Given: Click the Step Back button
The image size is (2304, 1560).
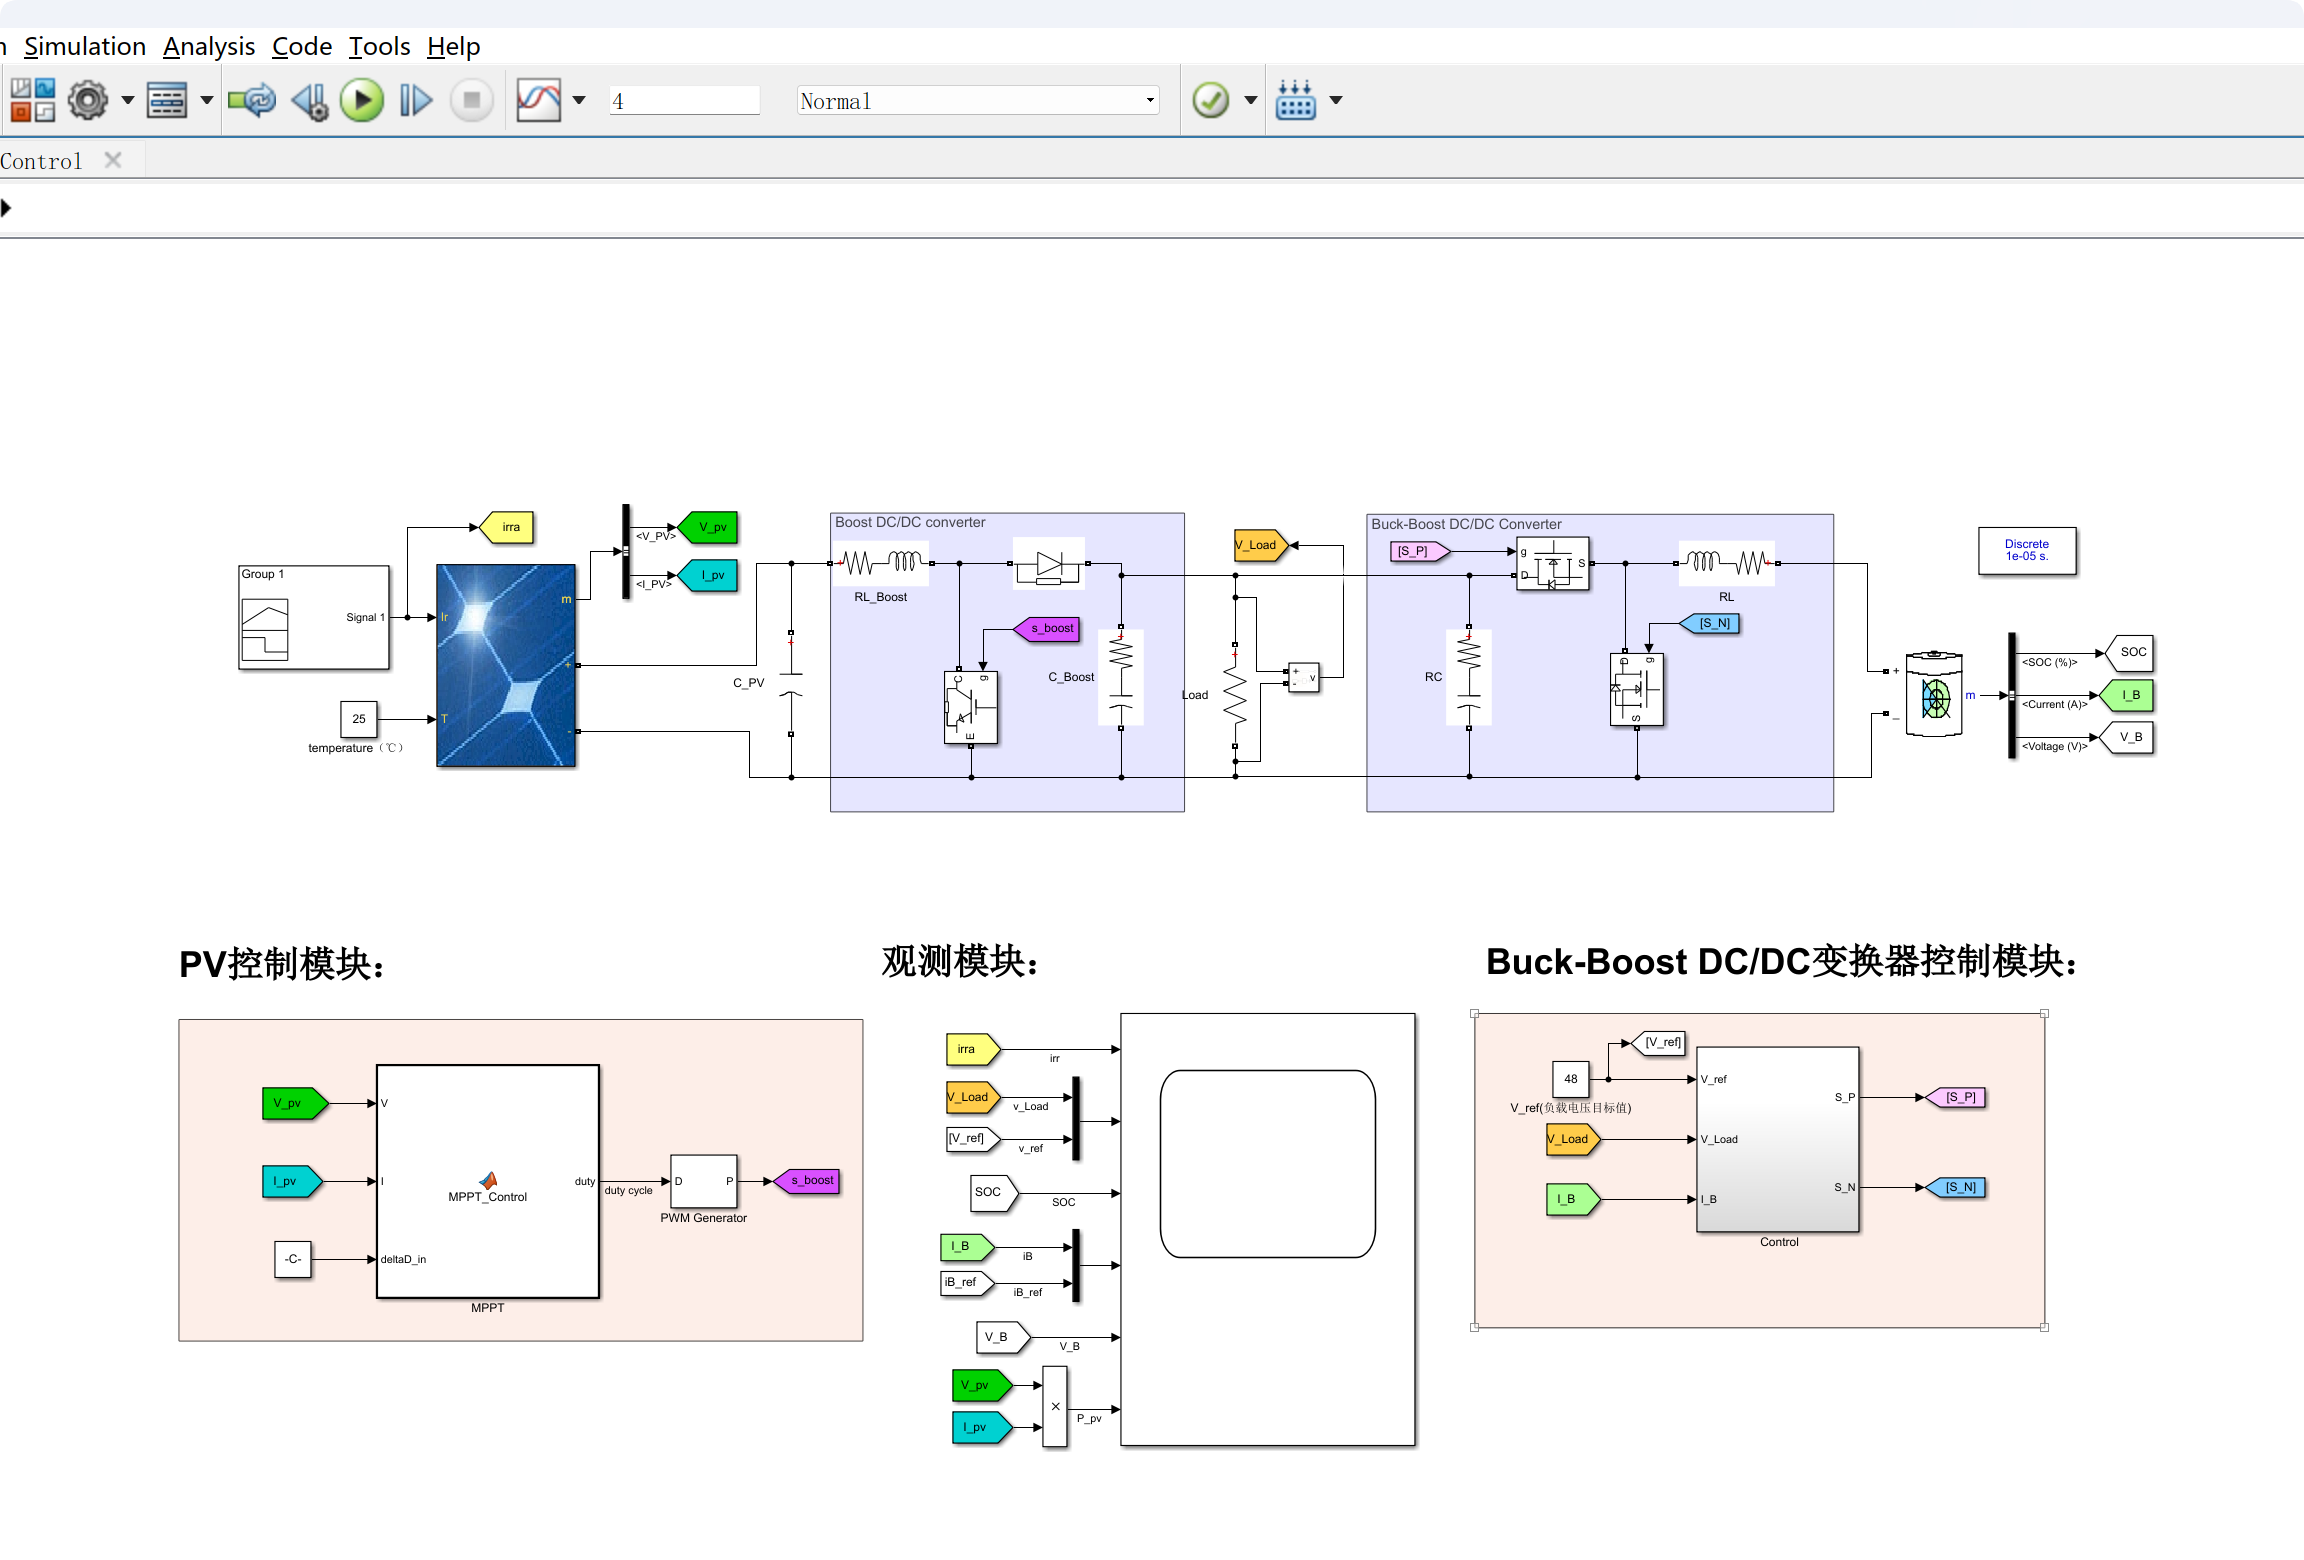Looking at the screenshot, I should point(310,101).
